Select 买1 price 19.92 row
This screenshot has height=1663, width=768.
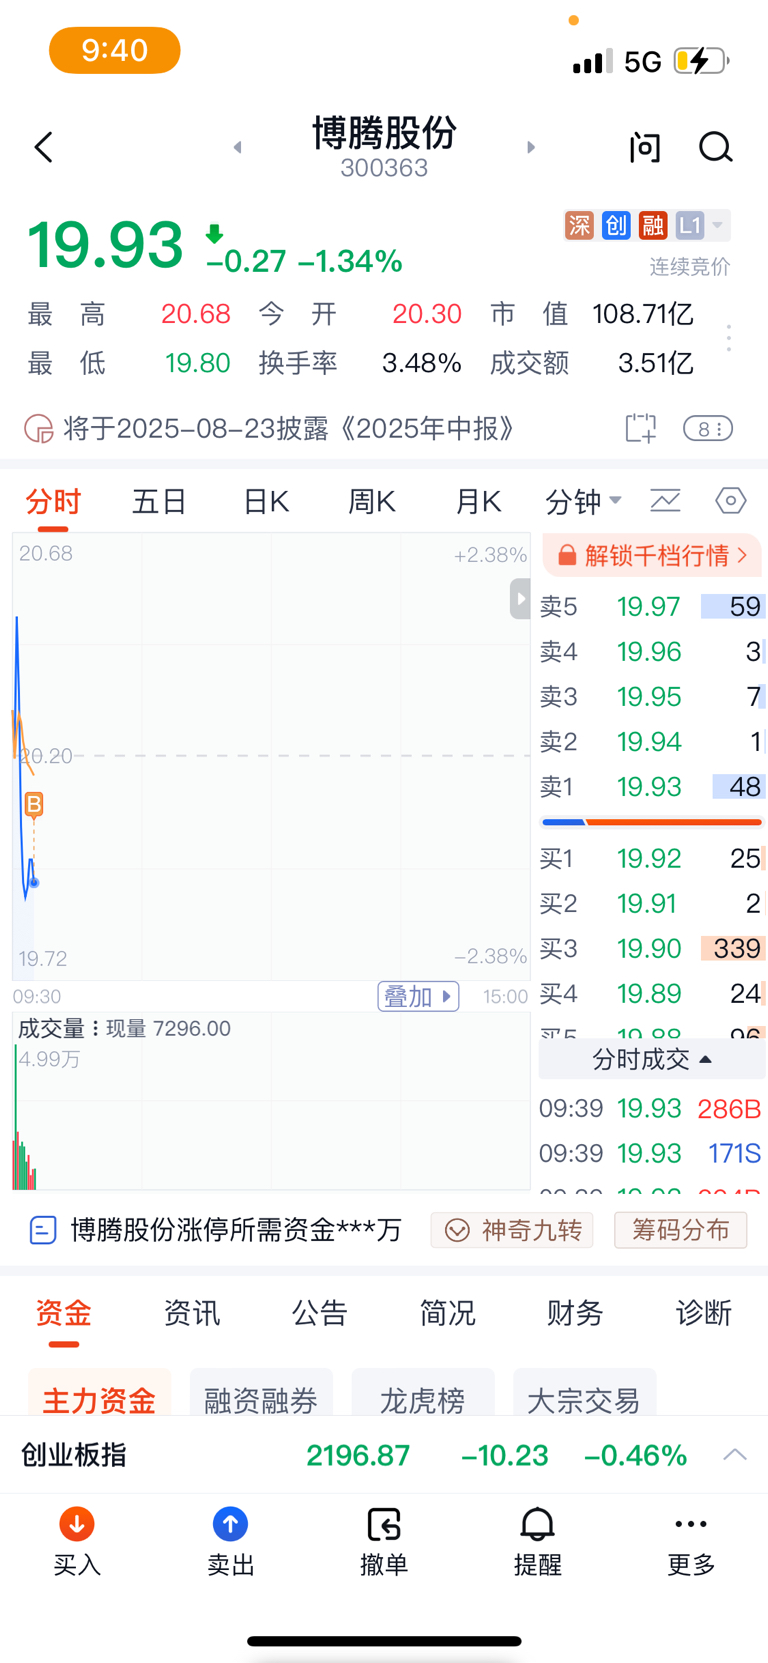click(x=652, y=859)
